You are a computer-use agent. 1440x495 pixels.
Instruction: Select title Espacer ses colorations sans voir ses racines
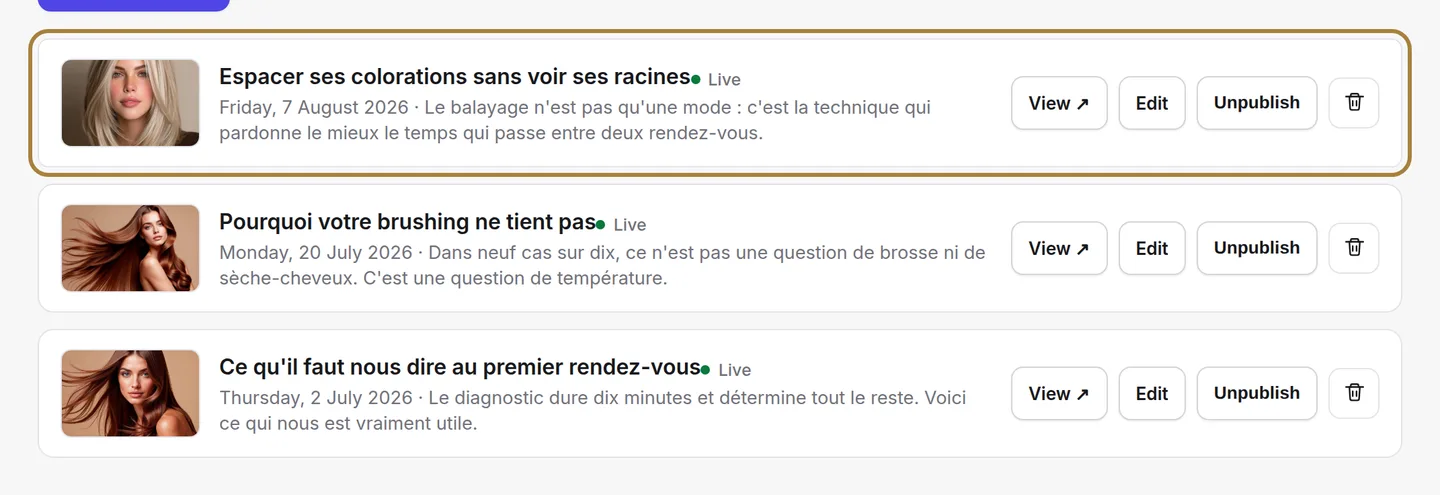[x=455, y=77]
